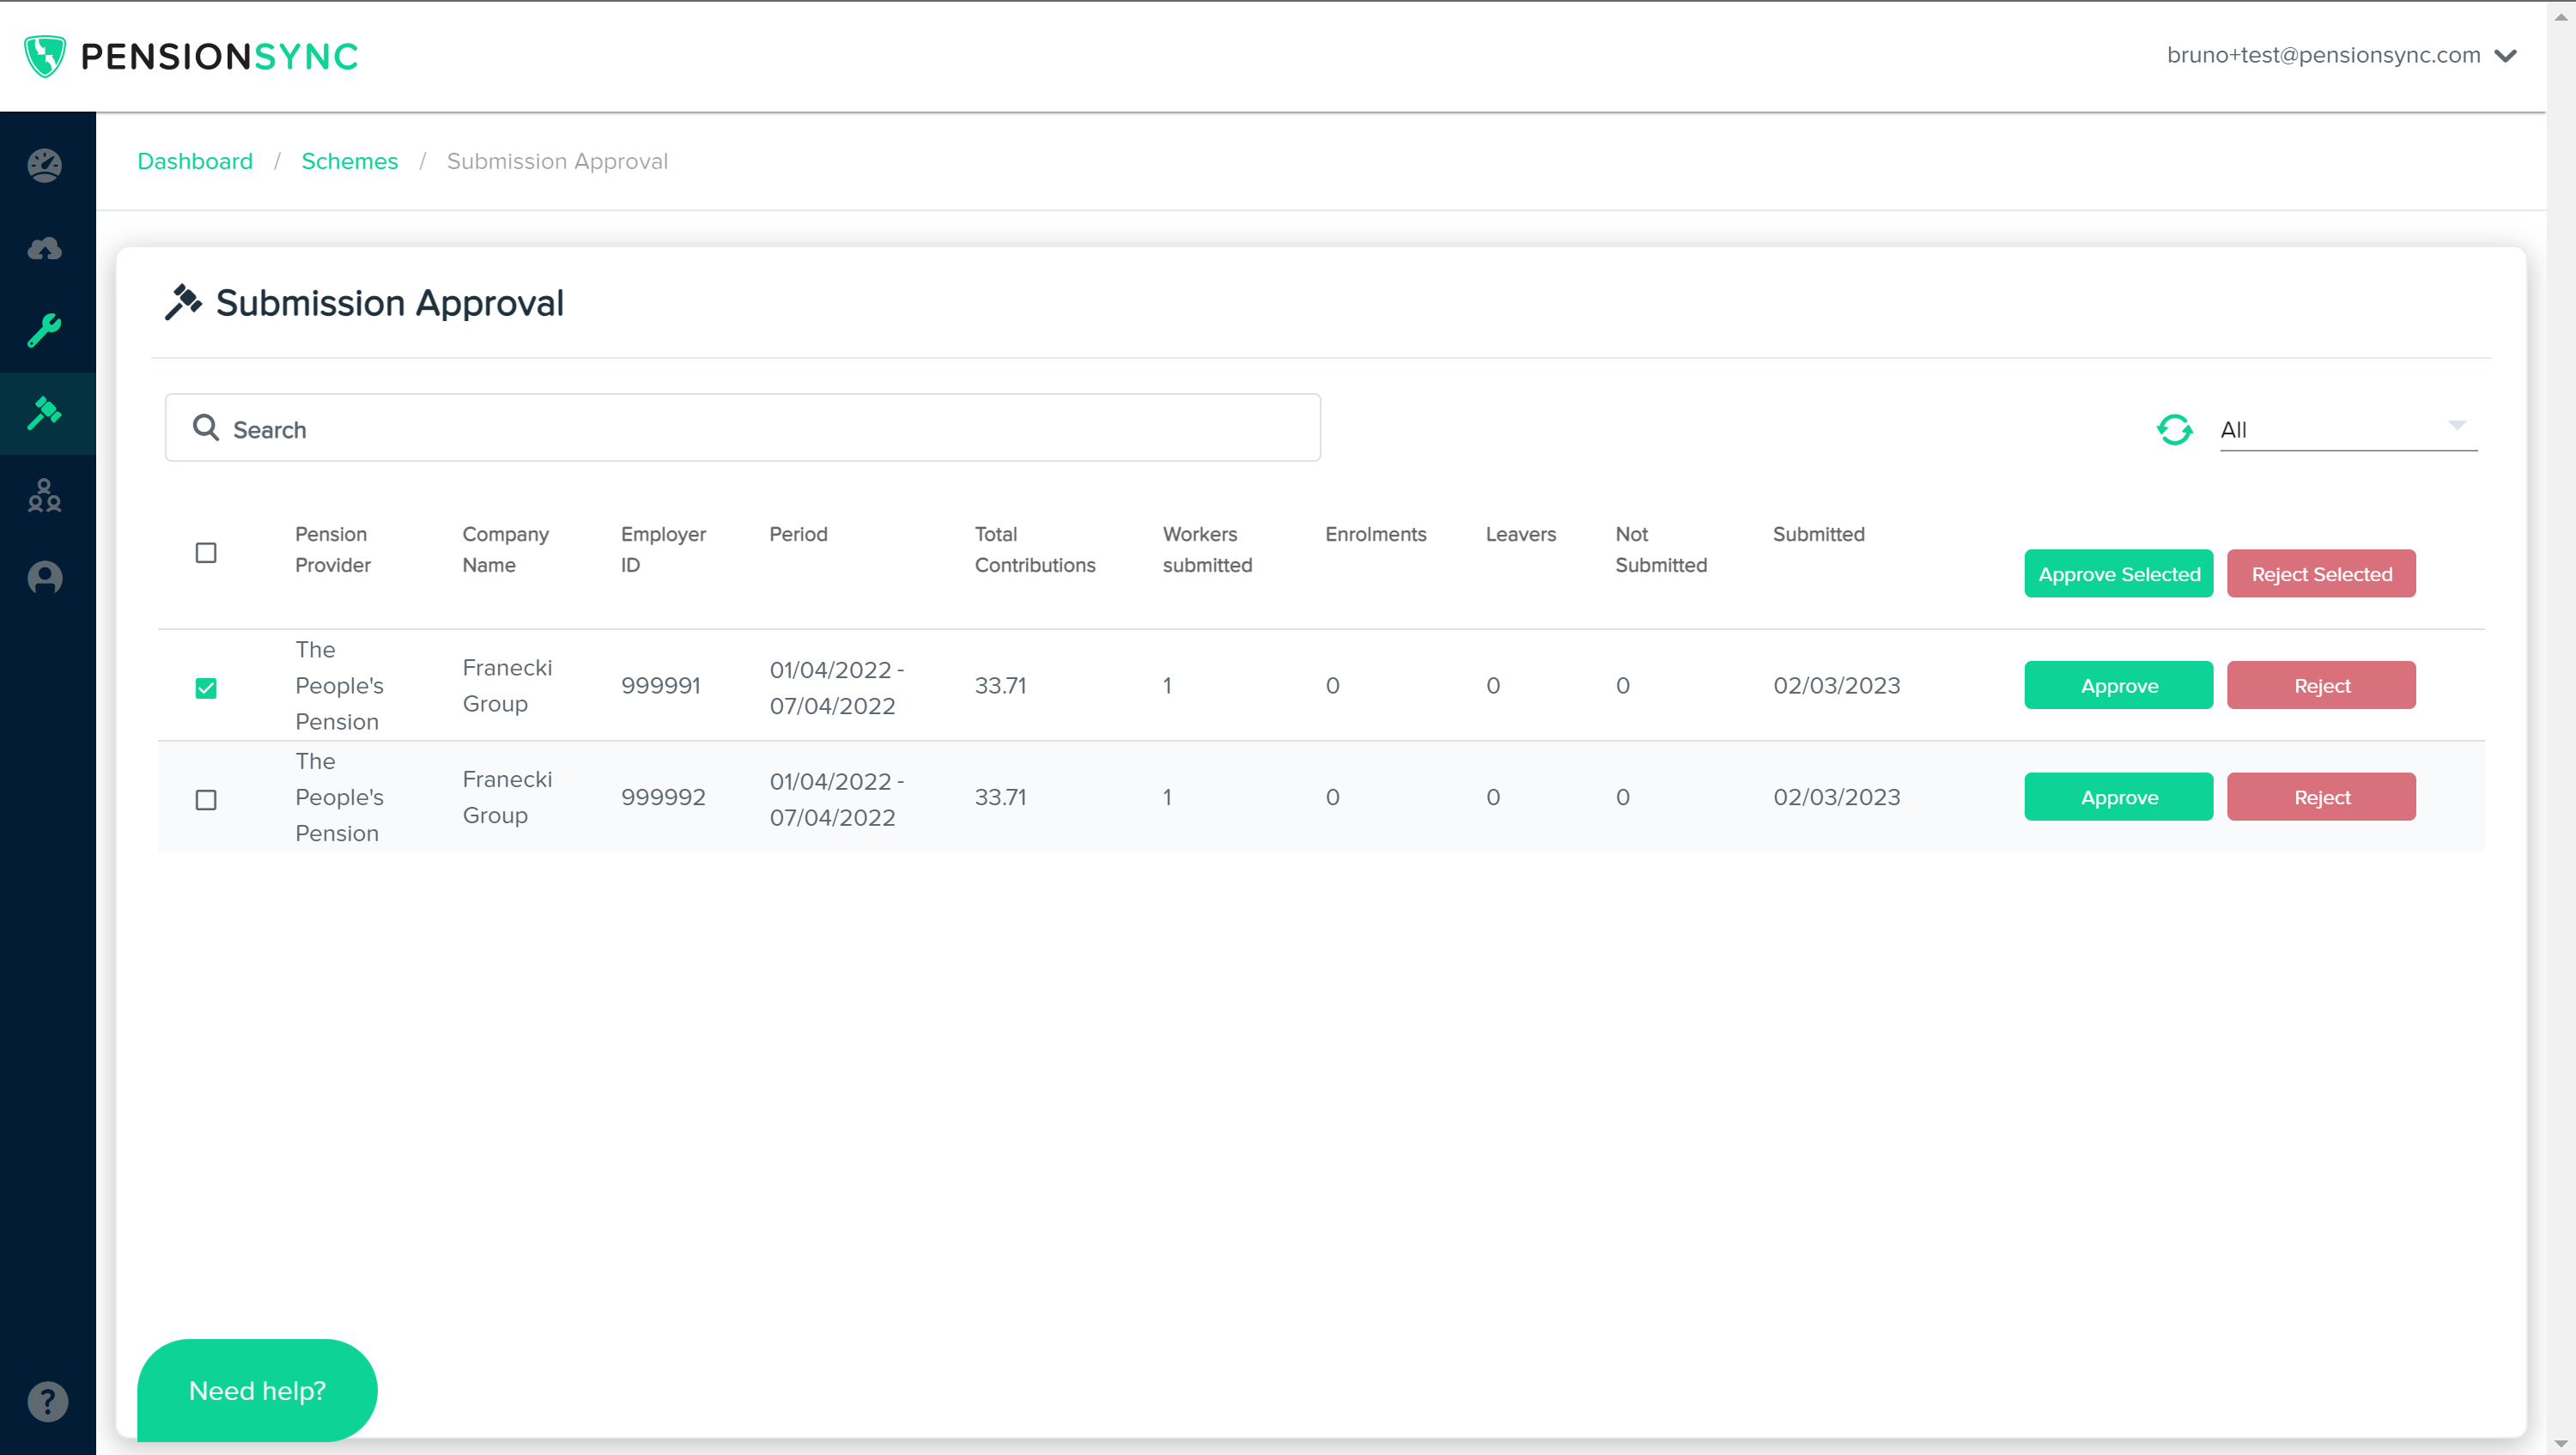
Task: Select the gavel approval sidebar icon
Action: (x=45, y=413)
